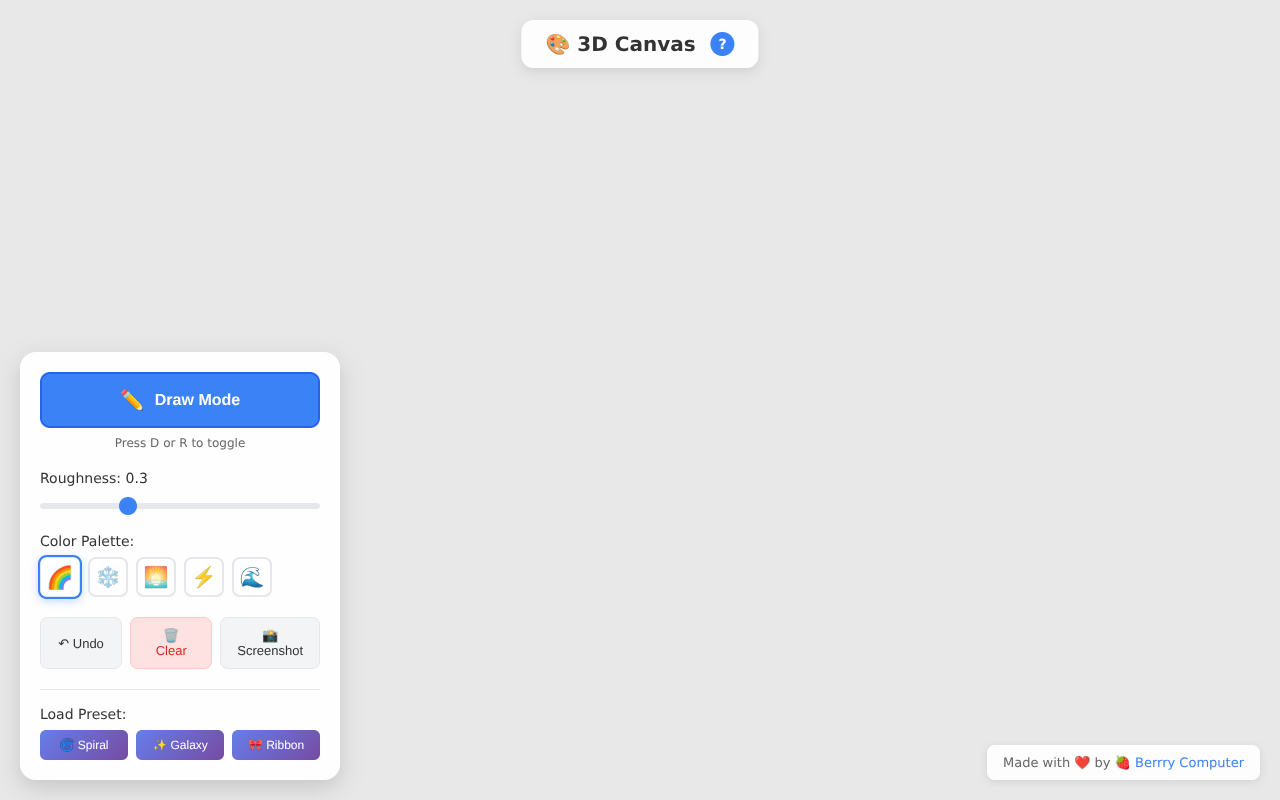The image size is (1280, 800).
Task: Select the sunset color palette
Action: pos(155,577)
